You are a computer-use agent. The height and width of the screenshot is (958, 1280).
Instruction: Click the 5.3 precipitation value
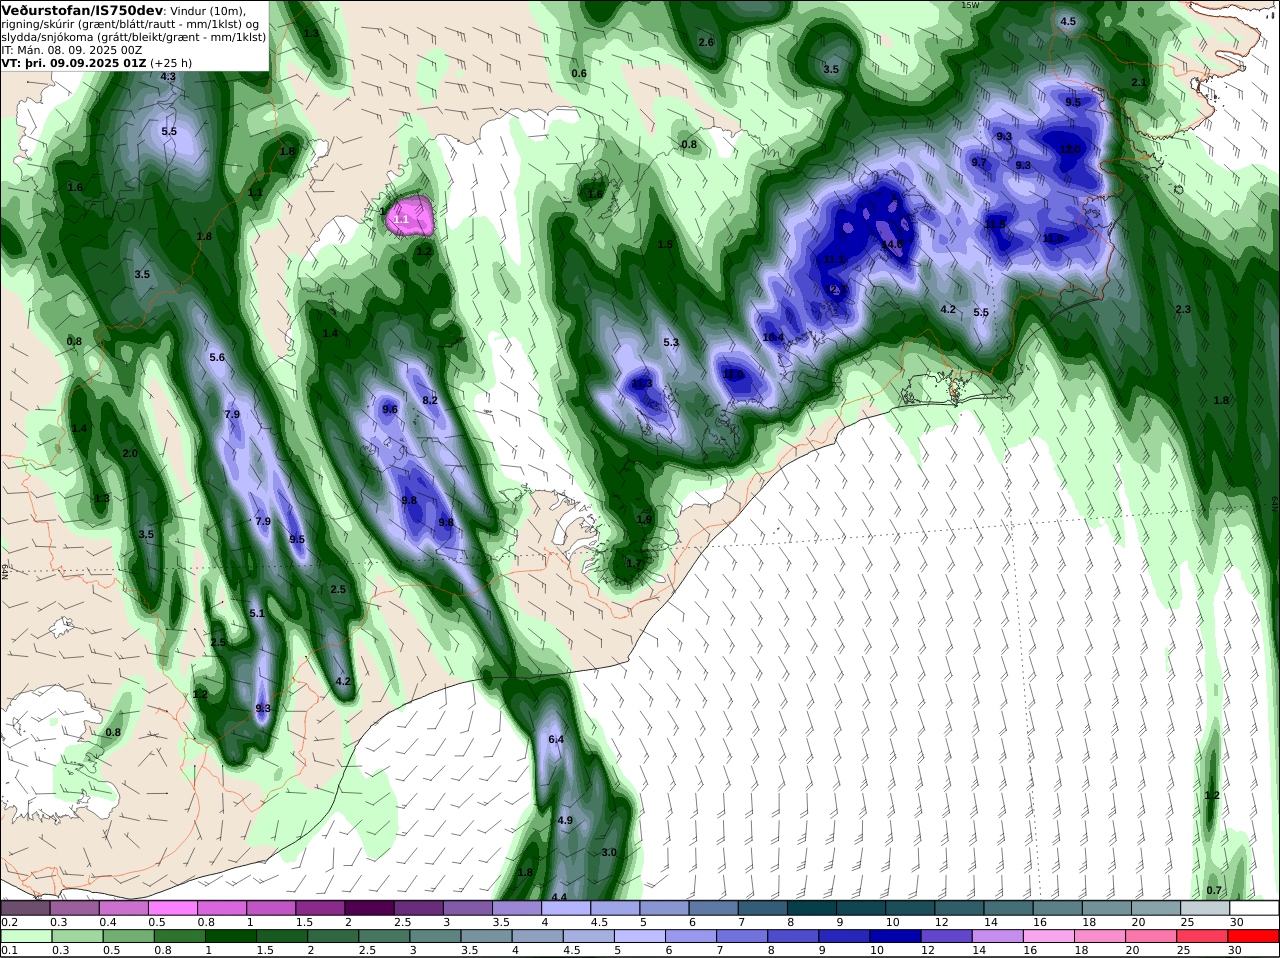coord(671,342)
